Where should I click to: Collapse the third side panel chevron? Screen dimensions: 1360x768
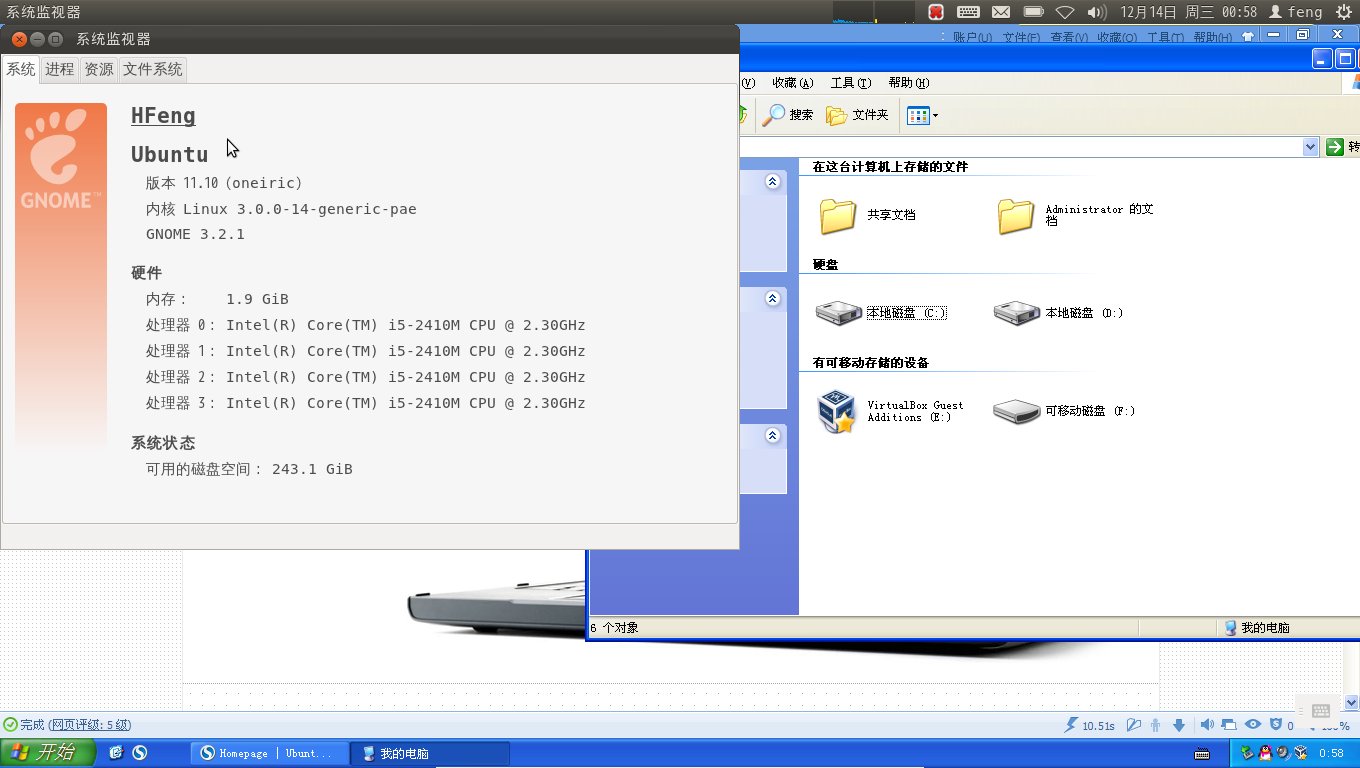pyautogui.click(x=772, y=436)
